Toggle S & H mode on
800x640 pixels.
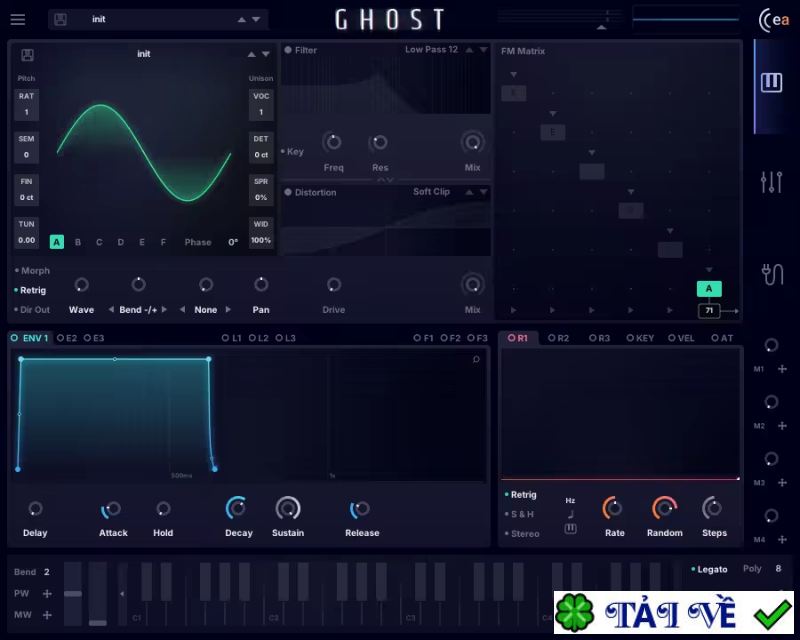(520, 514)
